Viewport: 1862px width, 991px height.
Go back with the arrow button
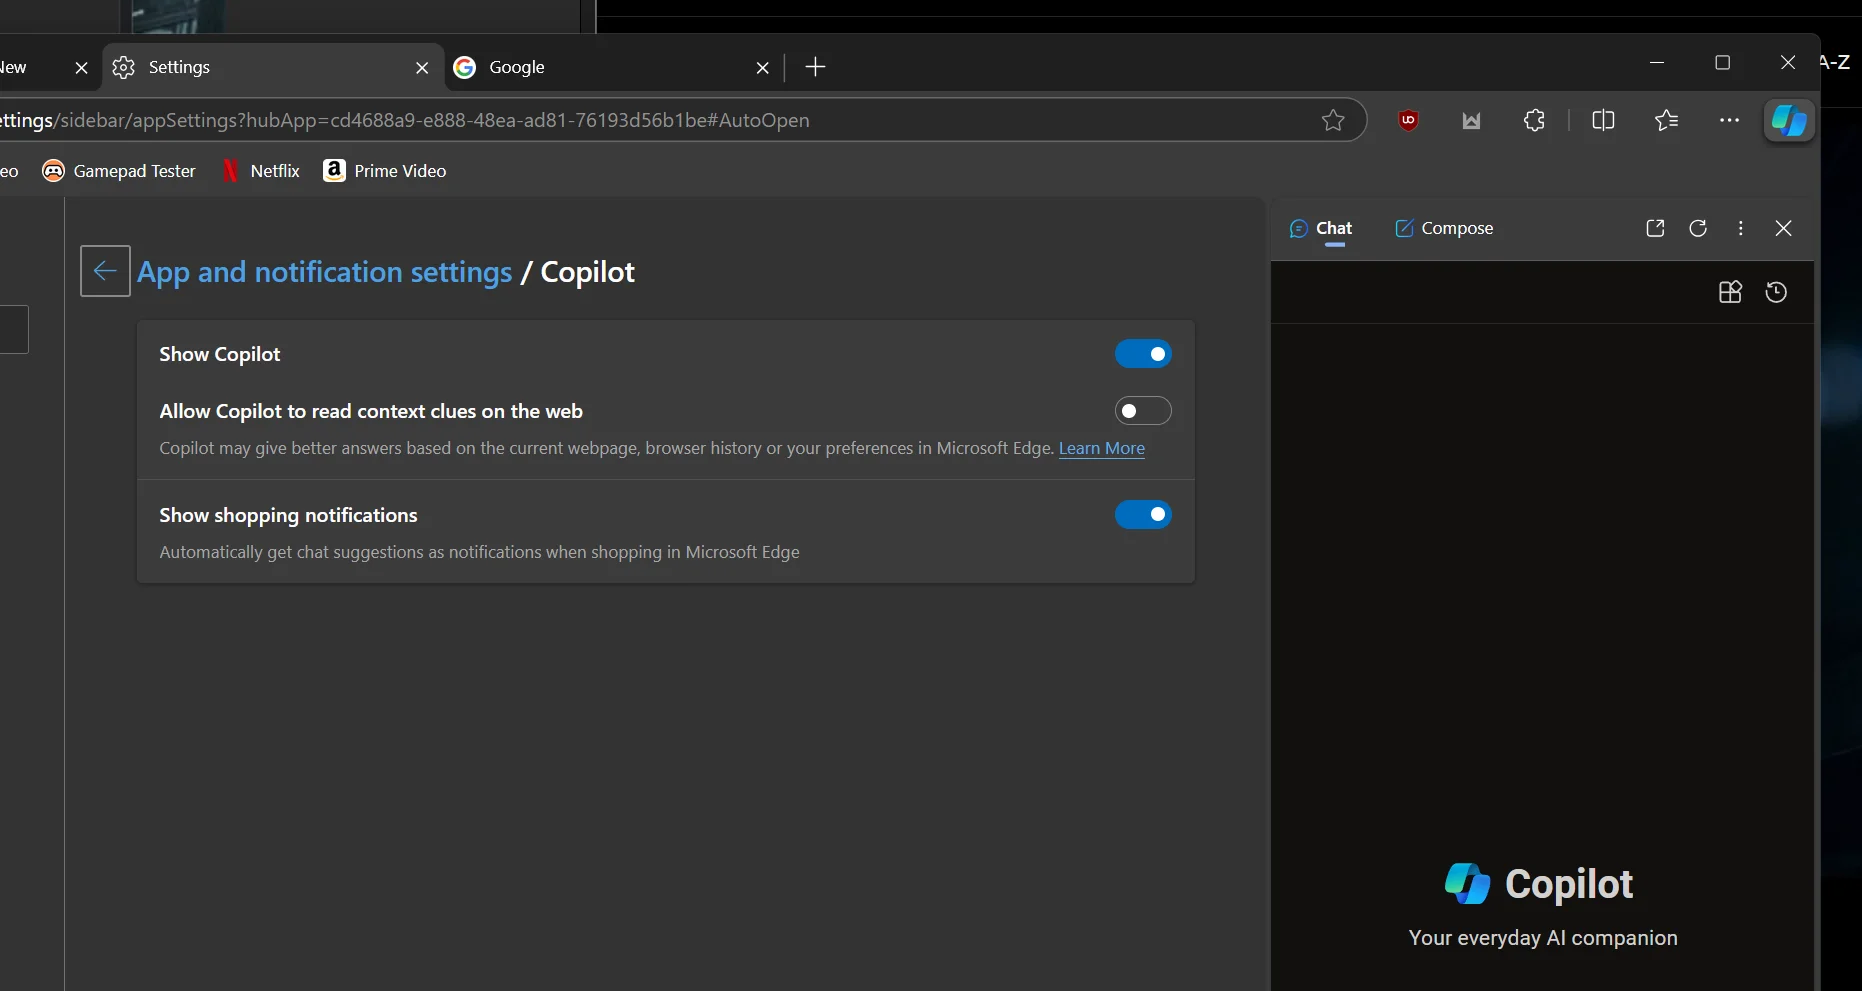(x=105, y=271)
